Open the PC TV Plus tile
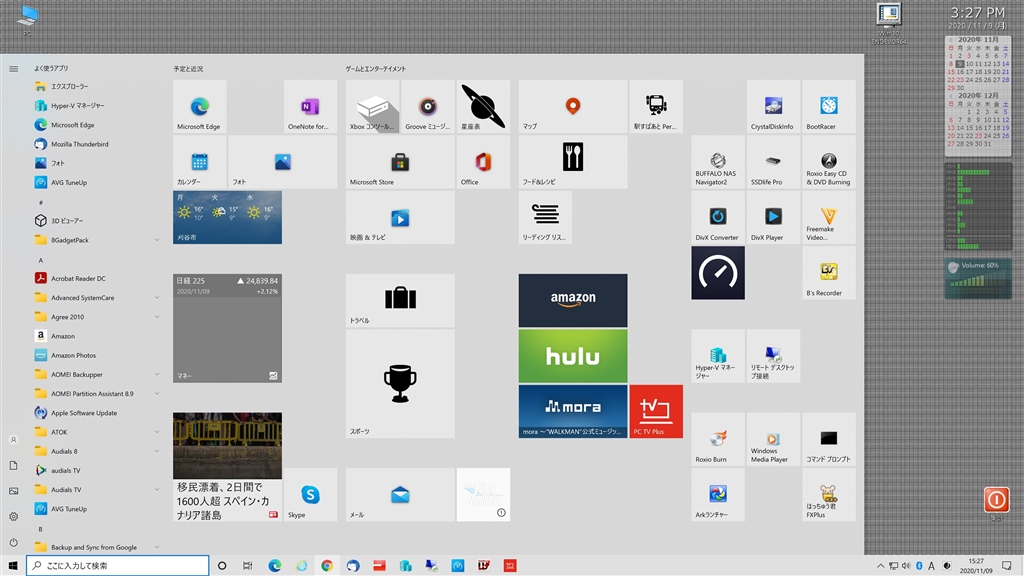1024x576 pixels. click(656, 411)
